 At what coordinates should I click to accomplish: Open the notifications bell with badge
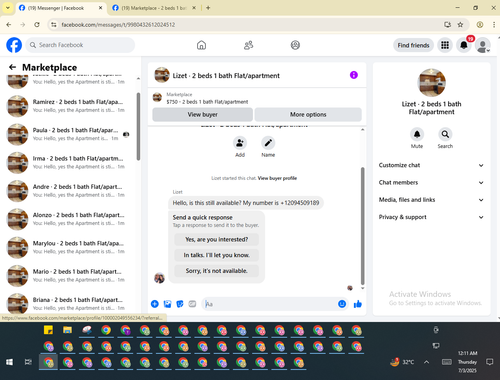coord(464,45)
